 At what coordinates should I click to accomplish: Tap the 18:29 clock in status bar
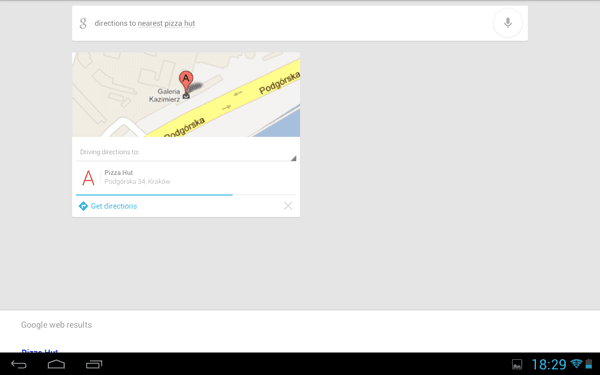(x=549, y=364)
